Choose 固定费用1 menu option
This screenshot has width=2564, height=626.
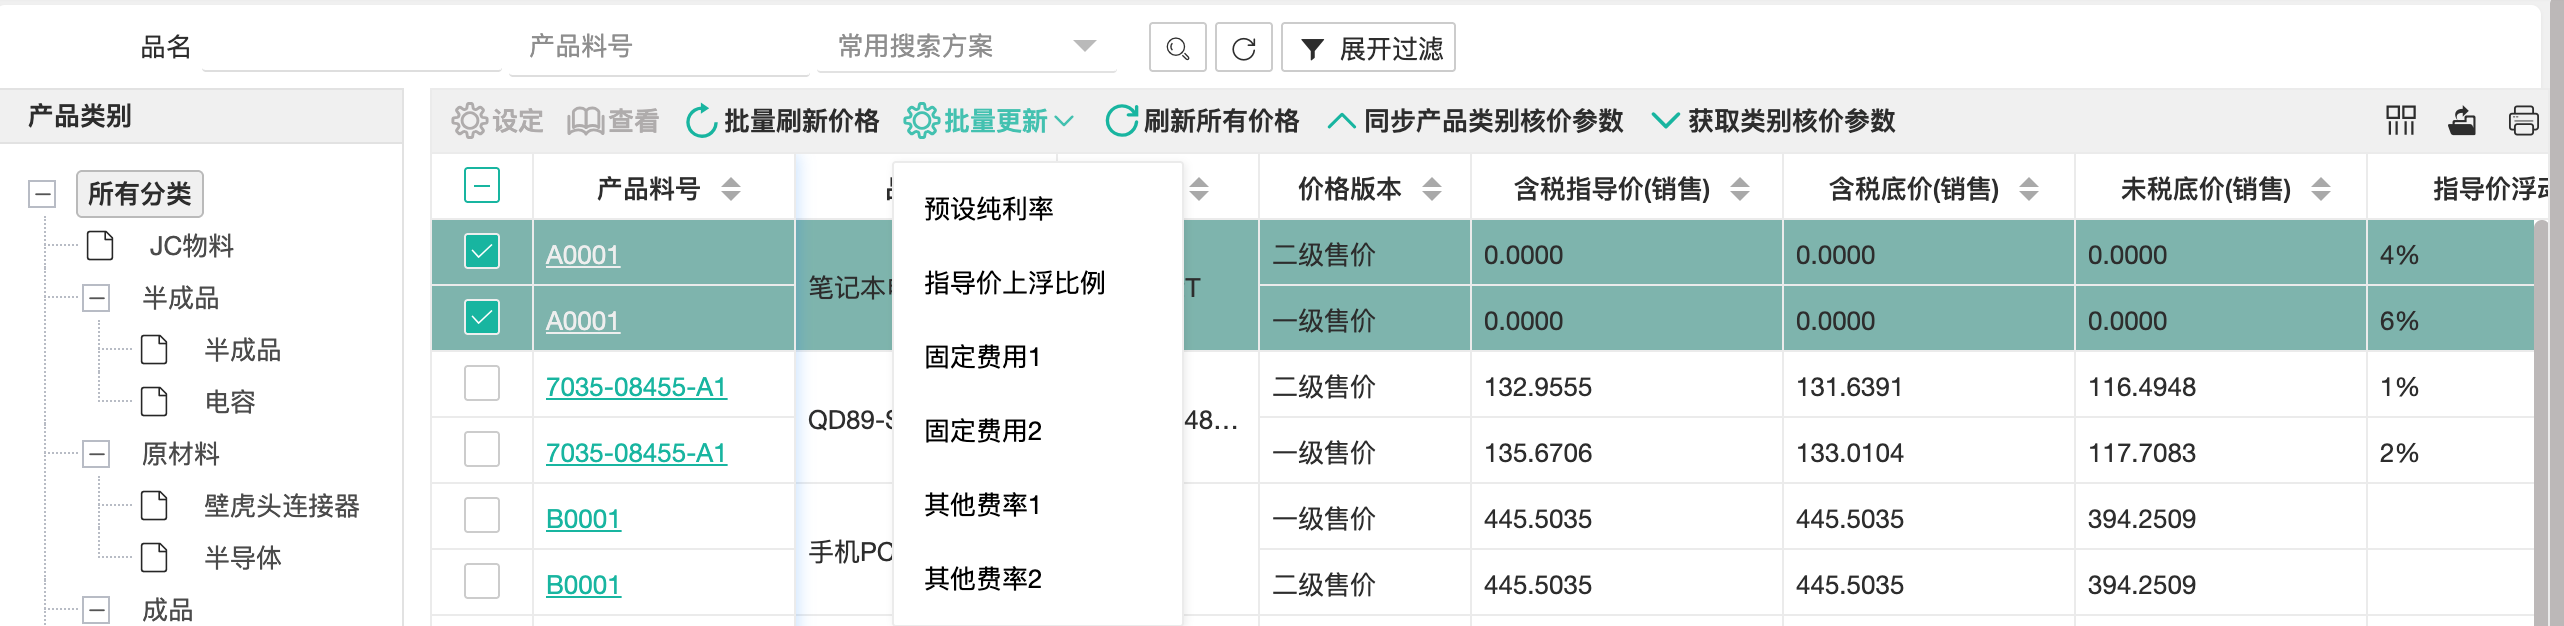pos(982,357)
